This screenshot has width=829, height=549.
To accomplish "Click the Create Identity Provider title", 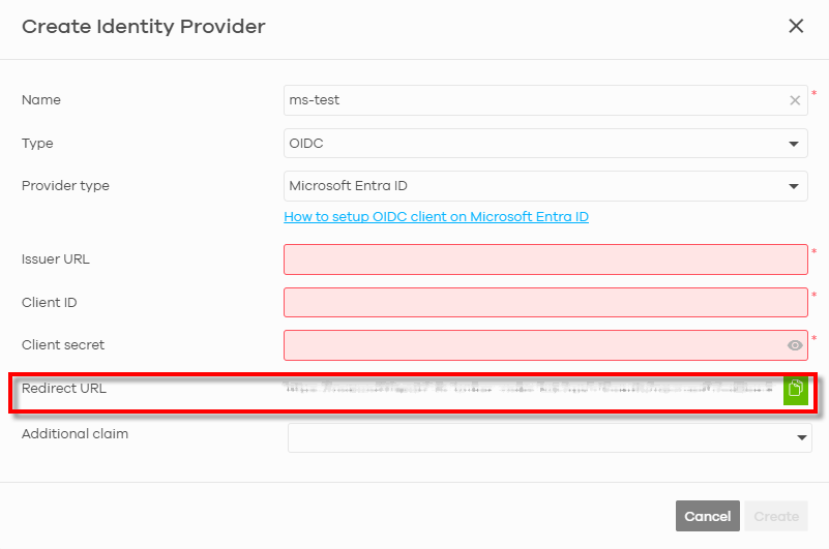I will coord(143,26).
